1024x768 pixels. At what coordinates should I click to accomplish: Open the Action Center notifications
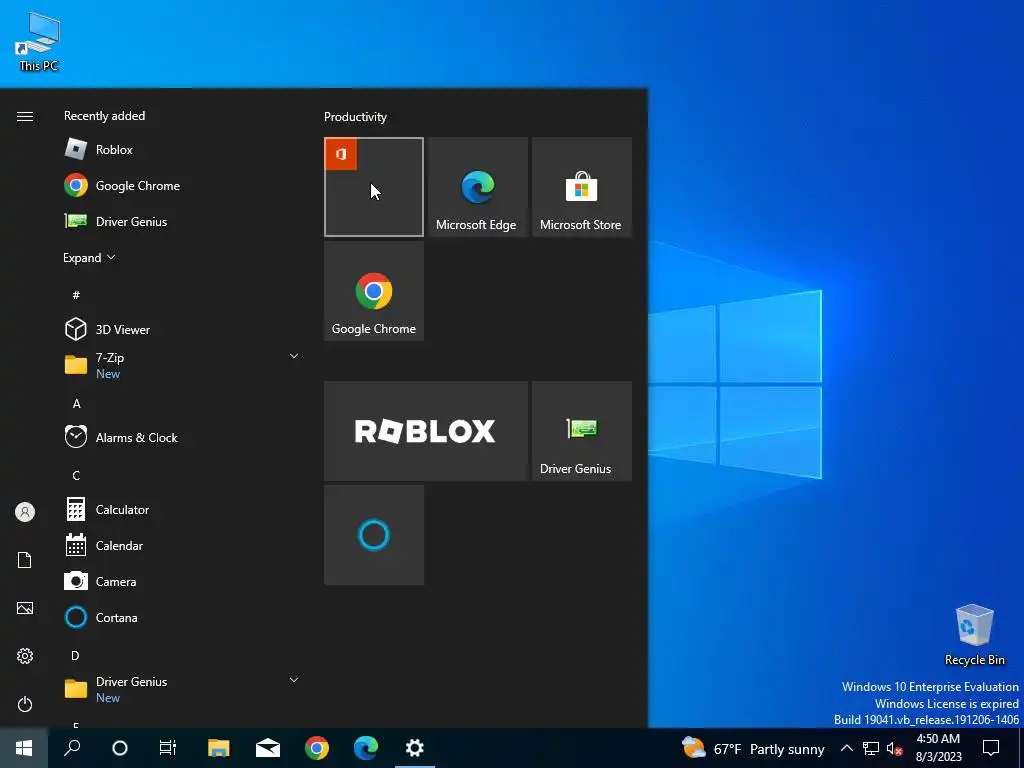click(x=991, y=748)
